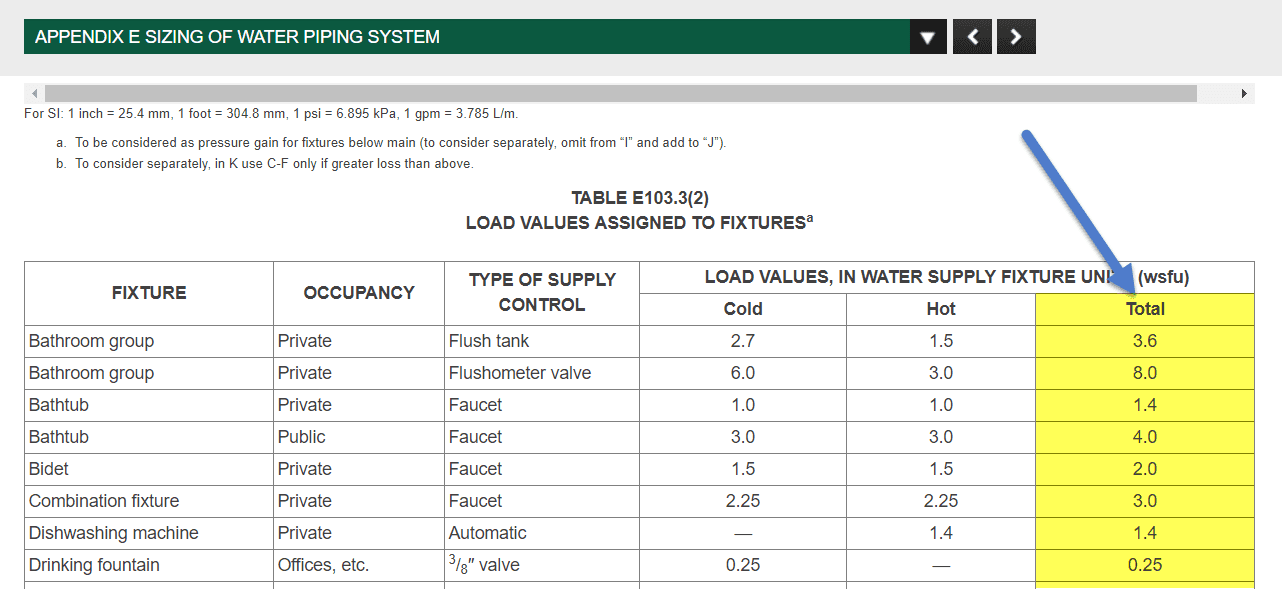The width and height of the screenshot is (1282, 589).
Task: Go to the next section chevron
Action: pyautogui.click(x=1016, y=37)
